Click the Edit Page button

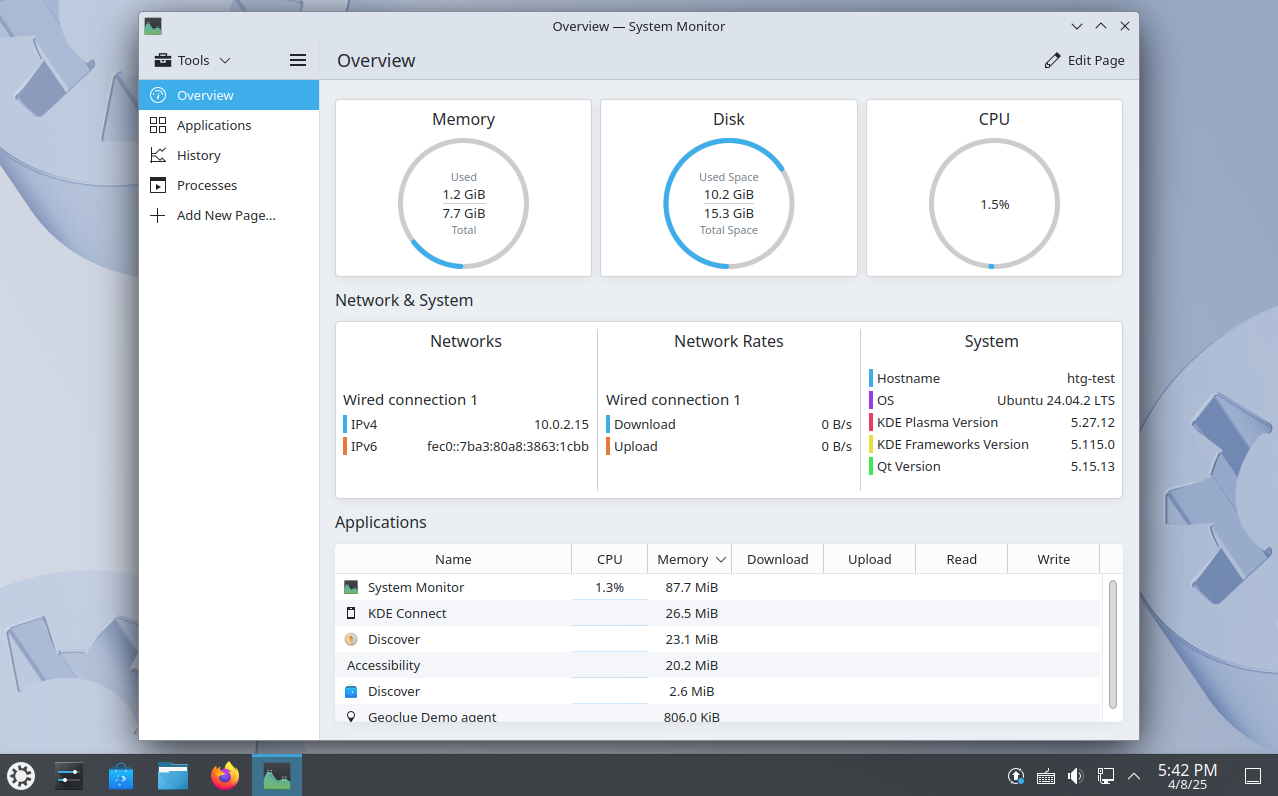tap(1084, 60)
